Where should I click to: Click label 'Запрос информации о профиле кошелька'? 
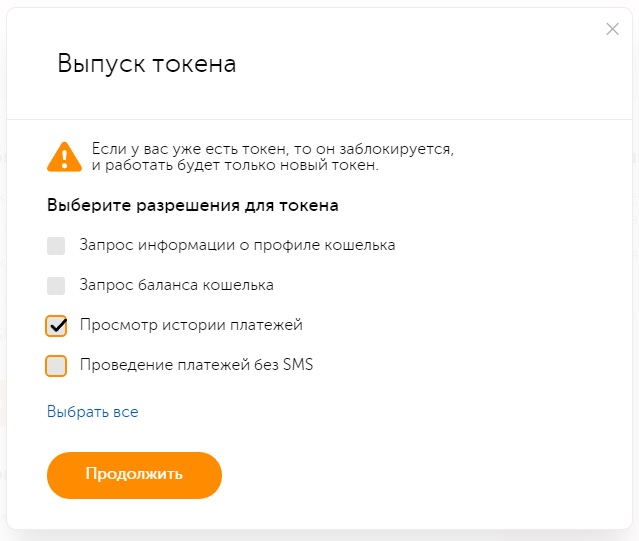pos(237,245)
